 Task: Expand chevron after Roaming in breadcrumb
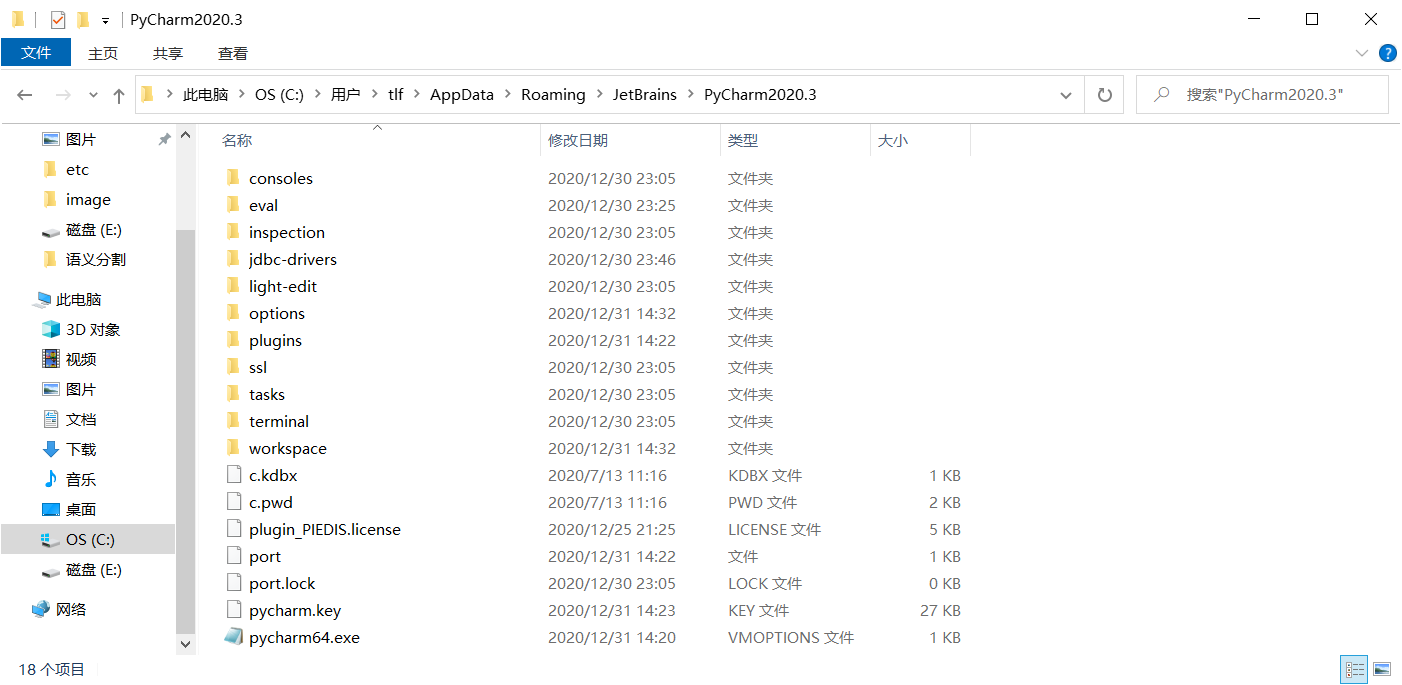pyautogui.click(x=599, y=95)
